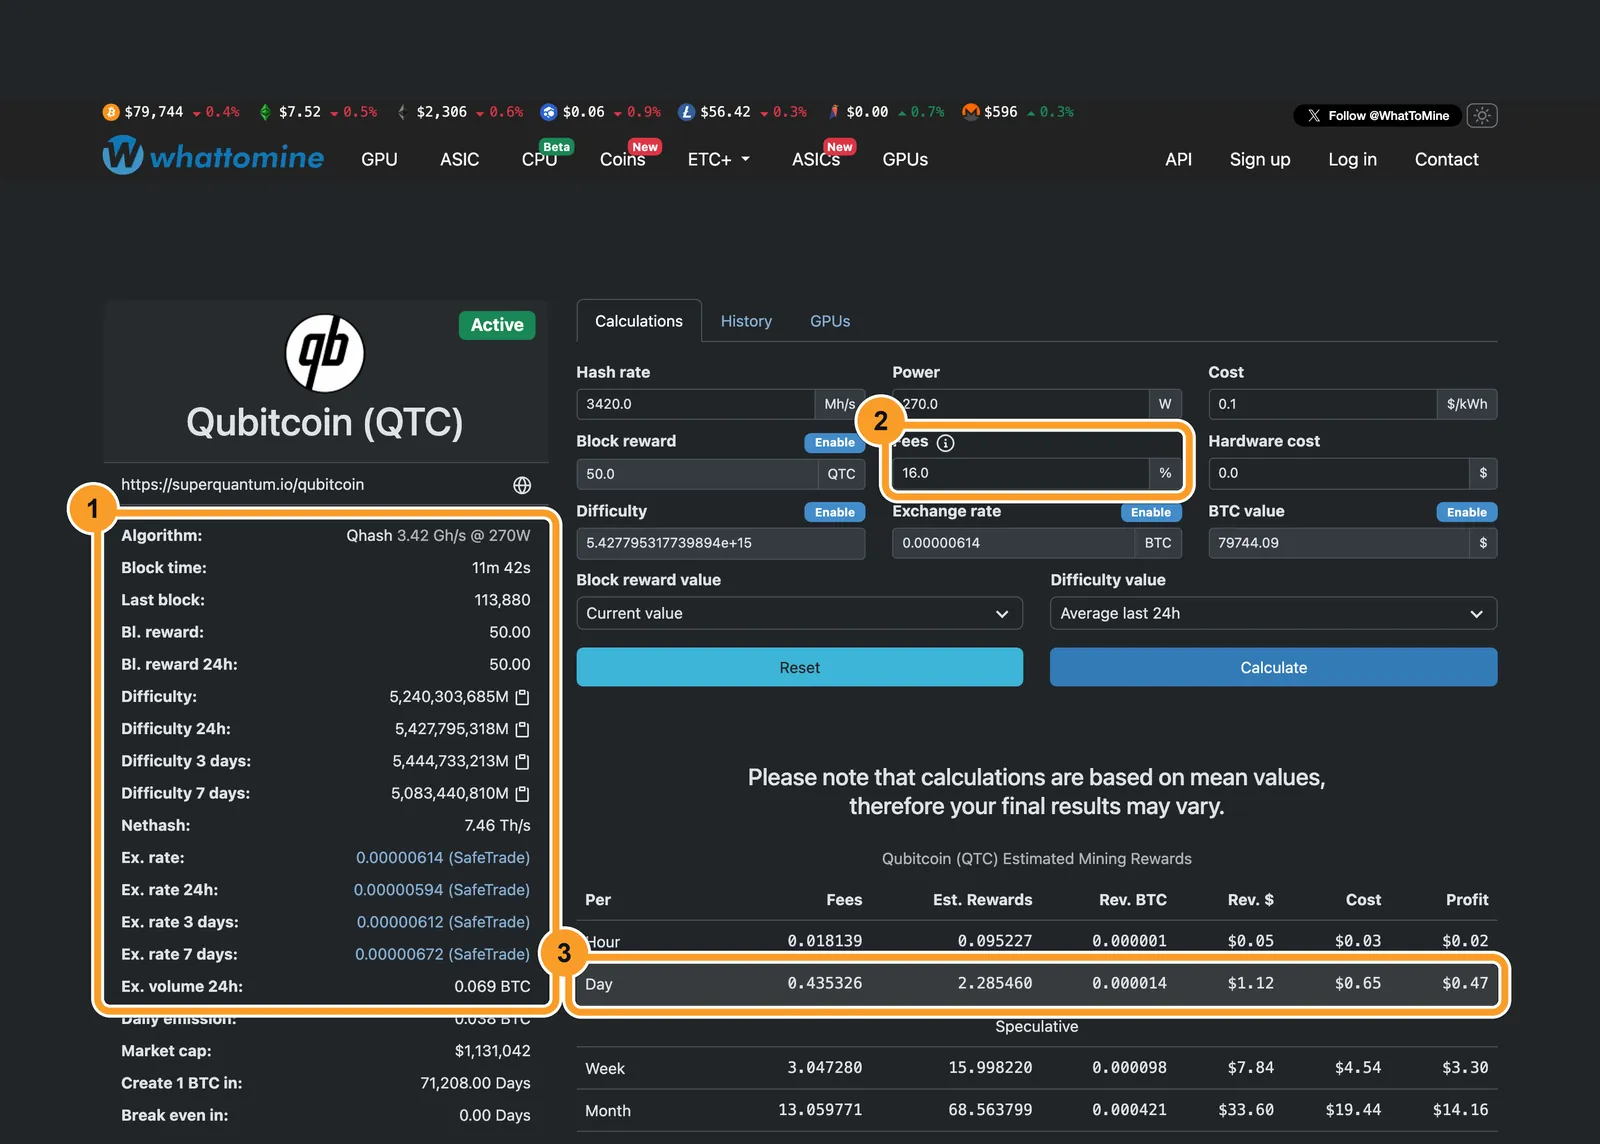Toggle the light/dark theme sun icon

pos(1482,115)
